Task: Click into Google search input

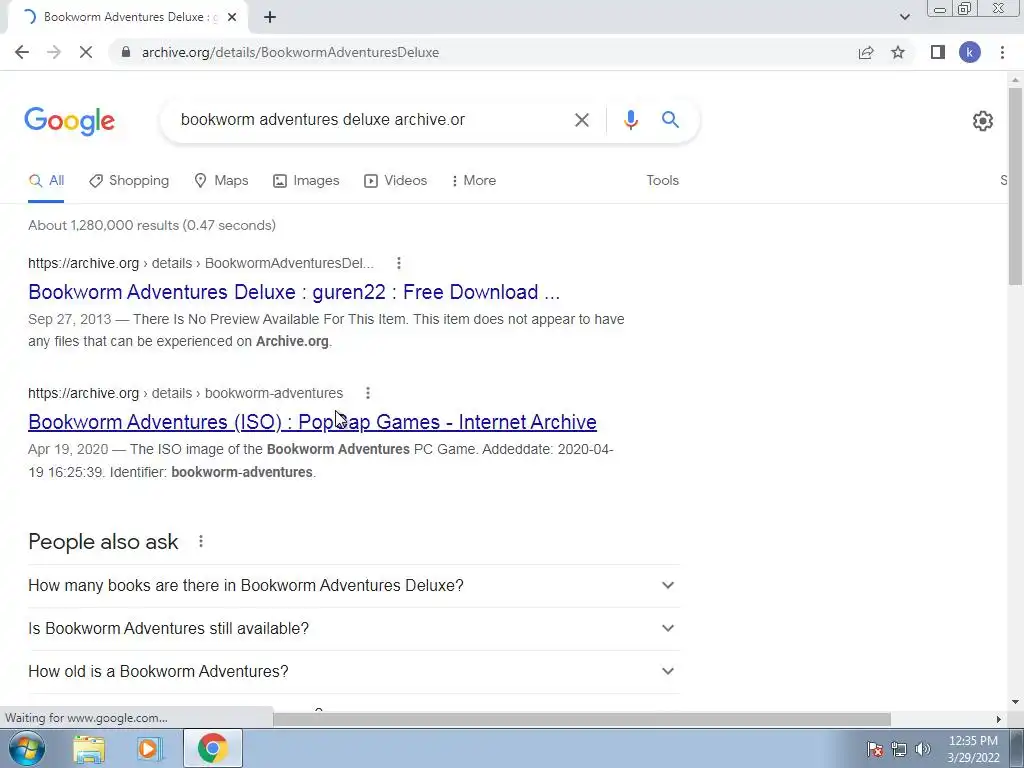Action: tap(372, 120)
